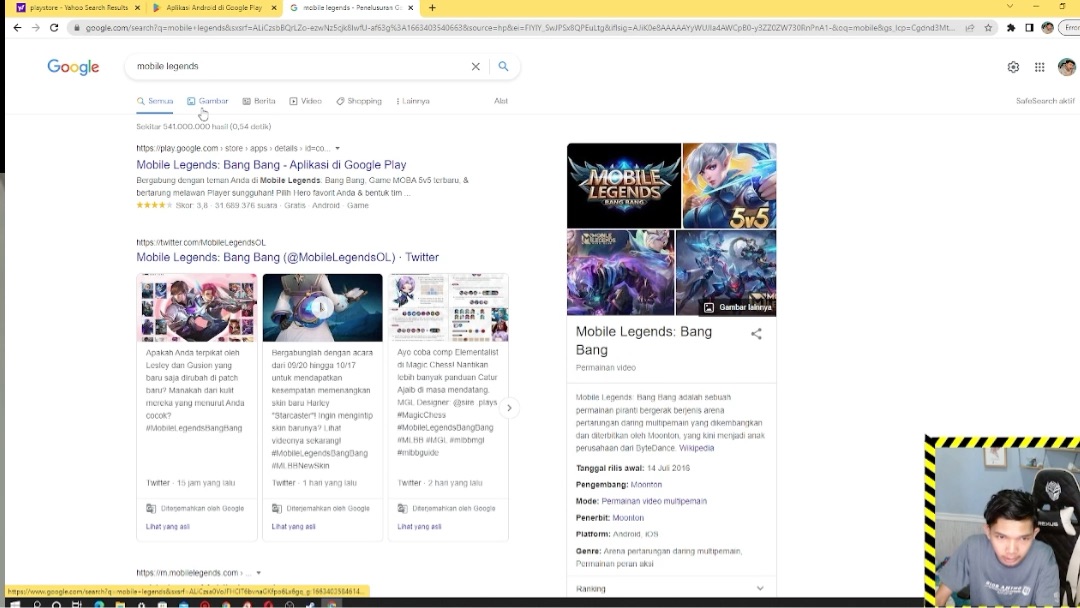Open the Alat tools option
This screenshot has width=1080, height=608.
click(x=501, y=101)
